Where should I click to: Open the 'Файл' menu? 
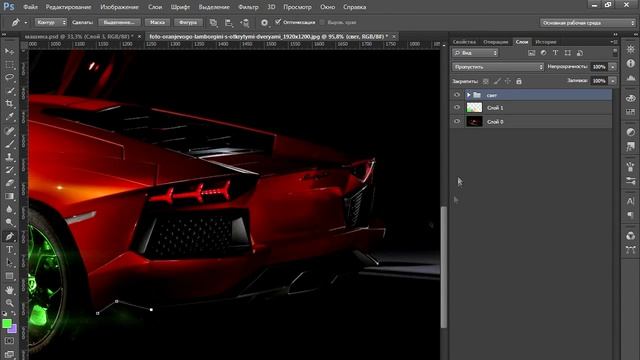click(31, 7)
